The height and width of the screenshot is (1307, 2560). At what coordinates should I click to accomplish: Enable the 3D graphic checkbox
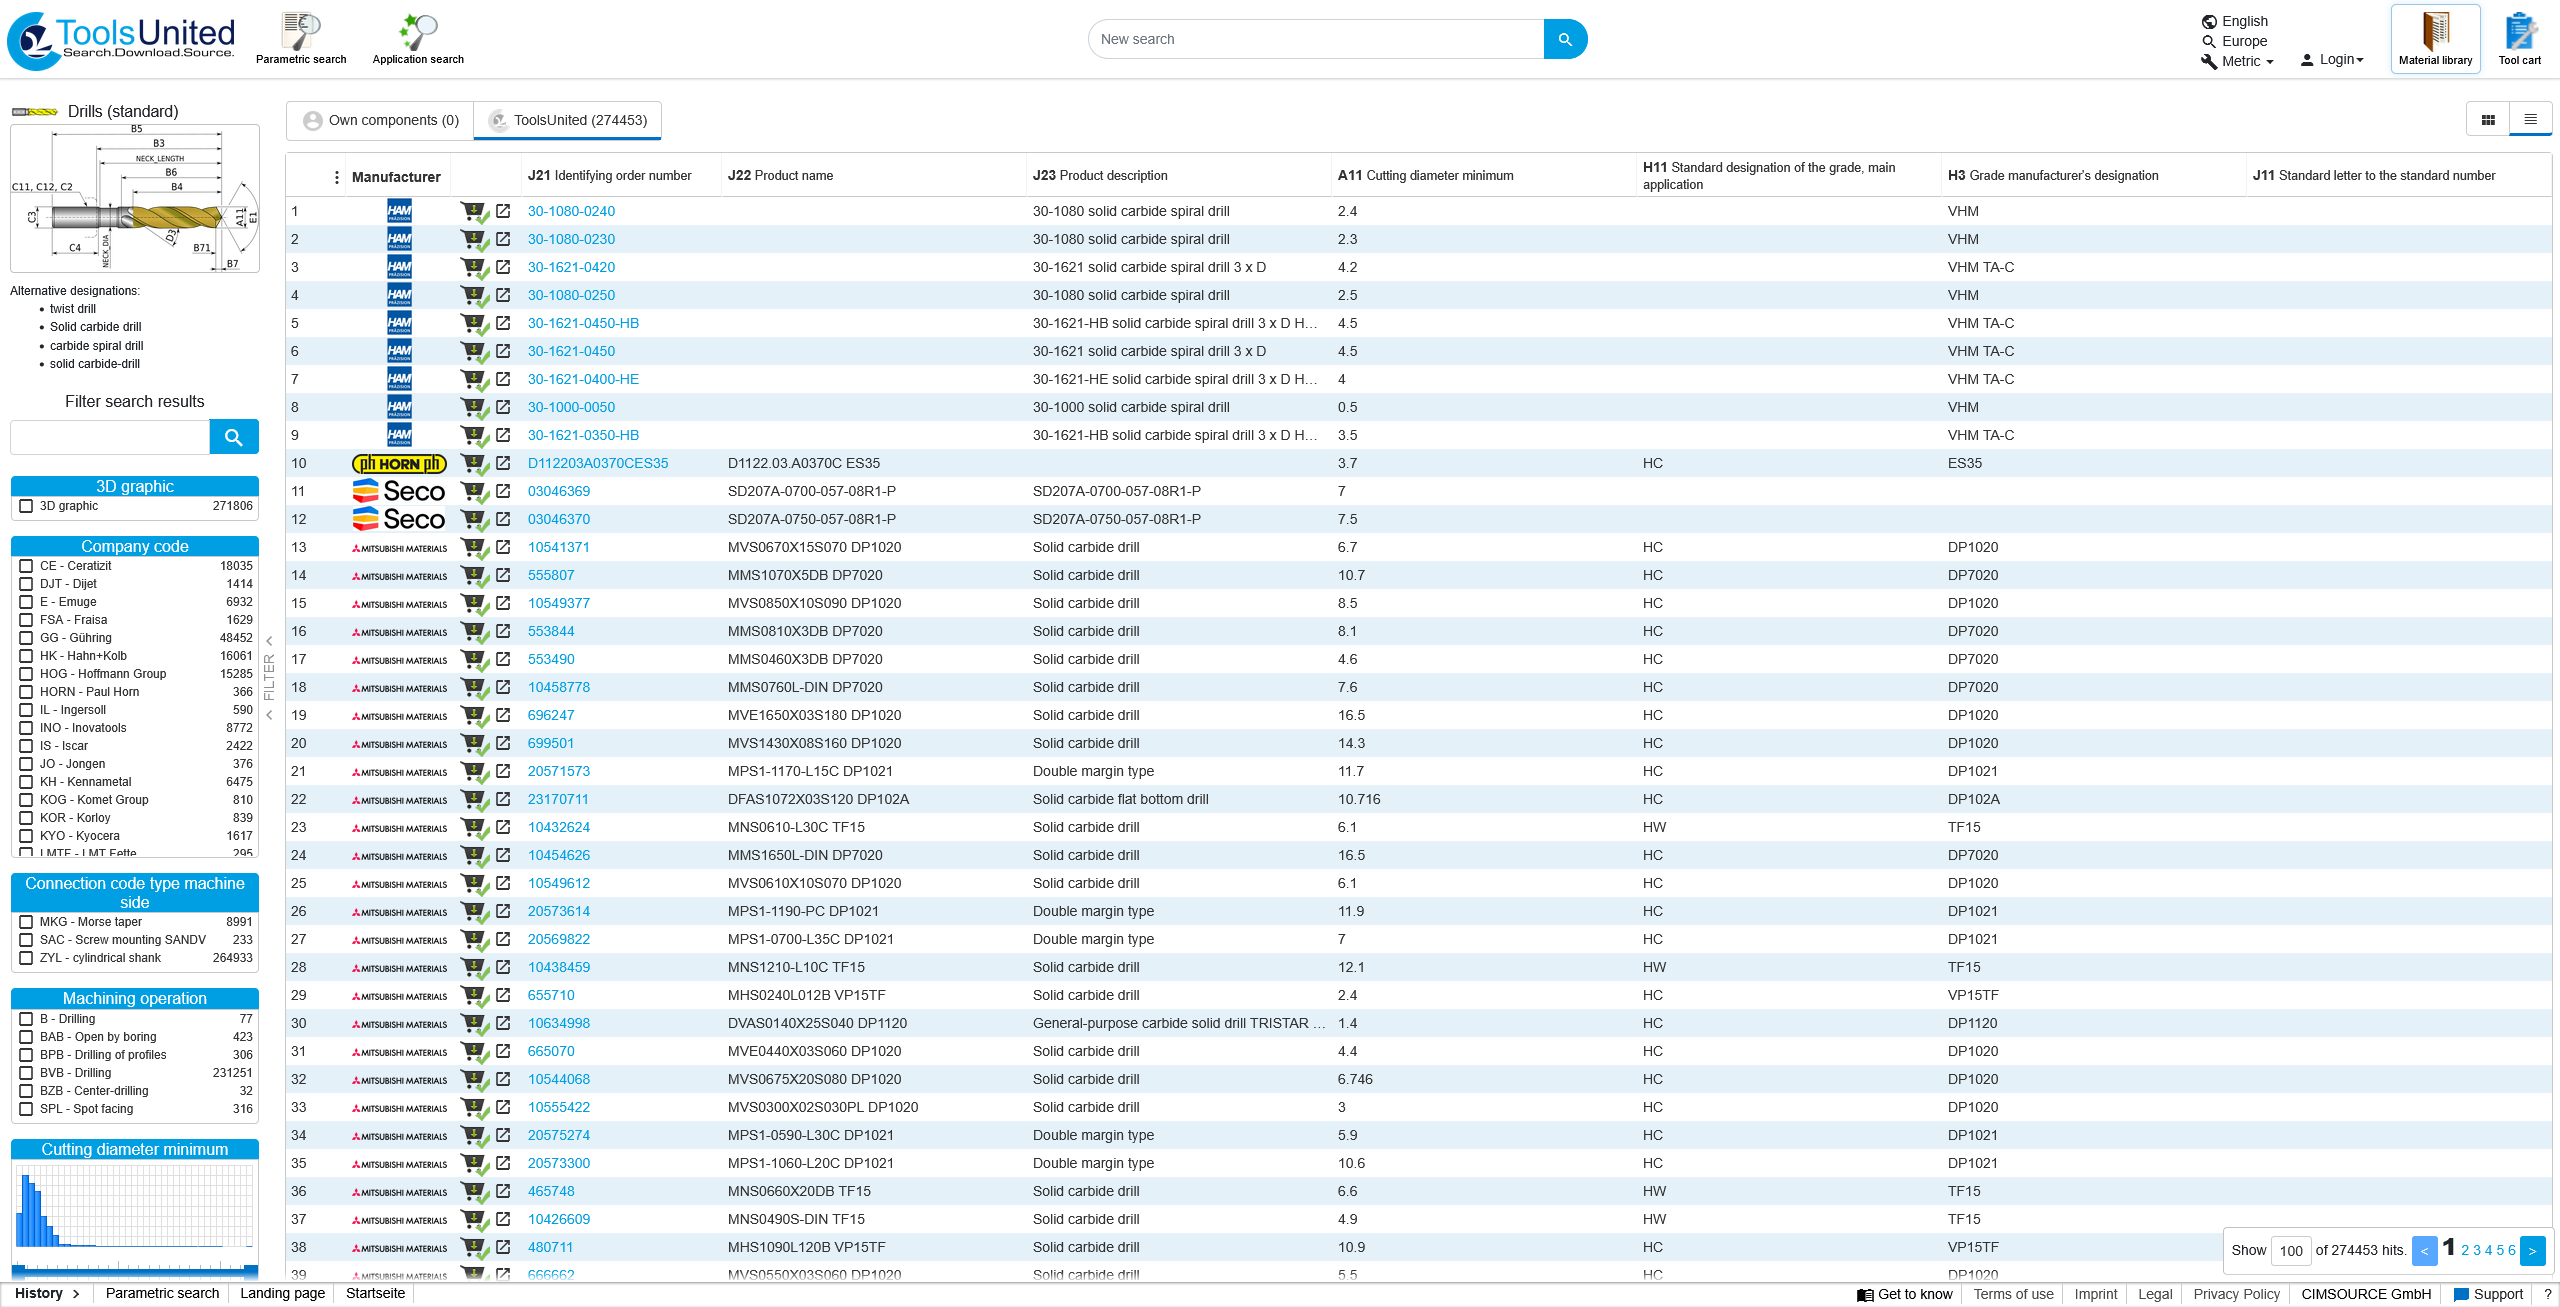click(x=27, y=506)
